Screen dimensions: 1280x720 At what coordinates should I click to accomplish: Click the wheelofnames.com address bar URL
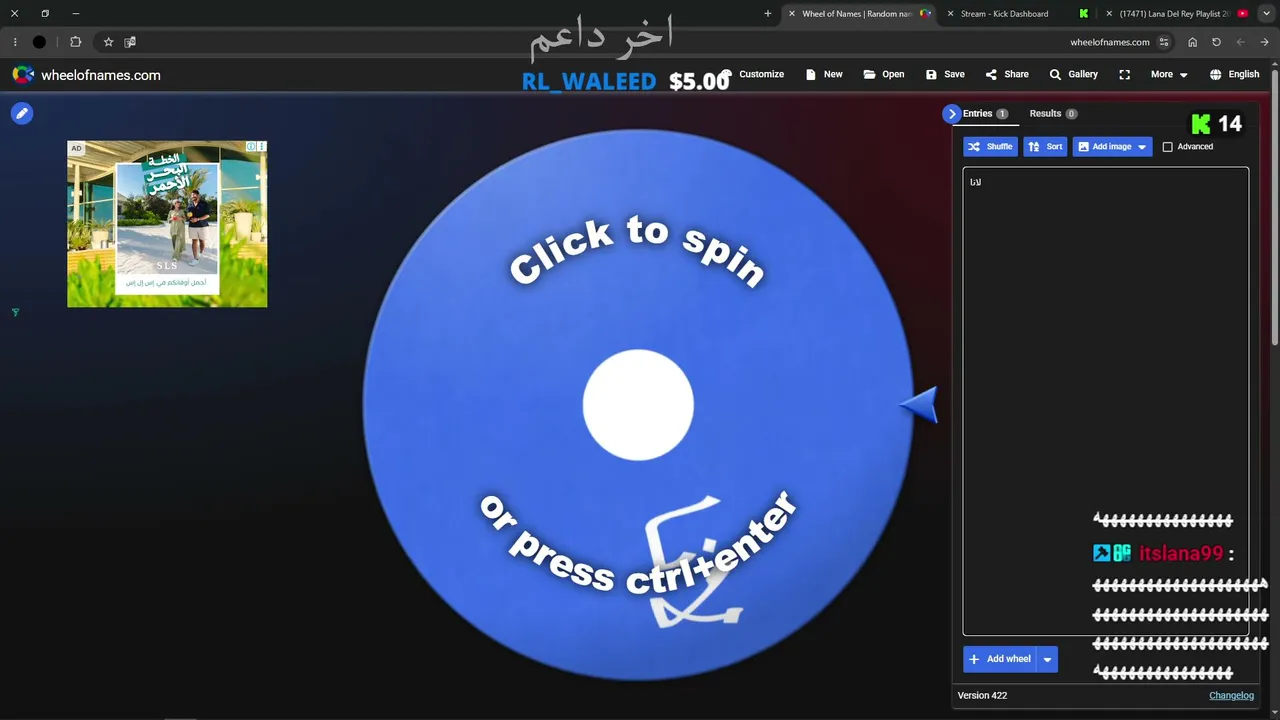pyautogui.click(x=1110, y=42)
